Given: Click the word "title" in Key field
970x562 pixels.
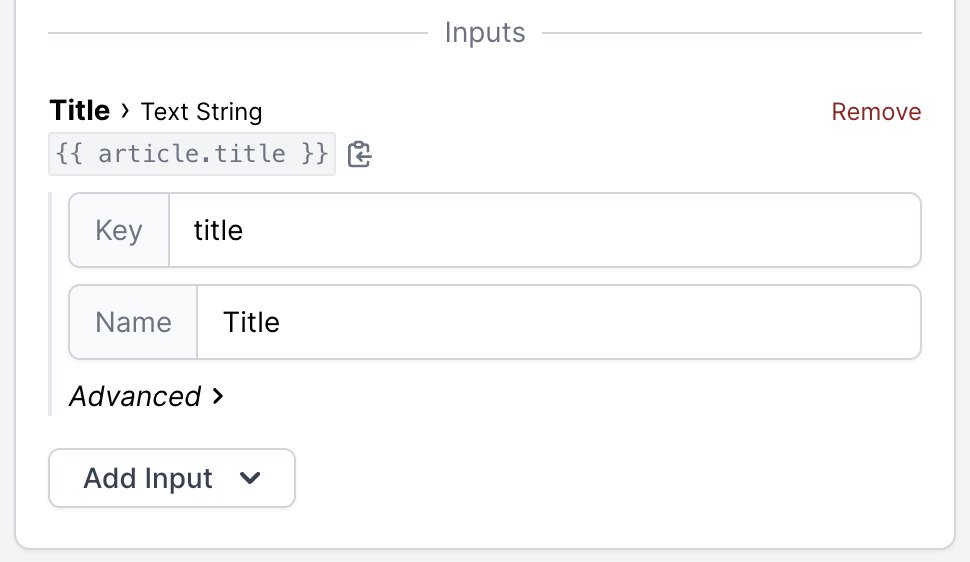Looking at the screenshot, I should pyautogui.click(x=218, y=230).
